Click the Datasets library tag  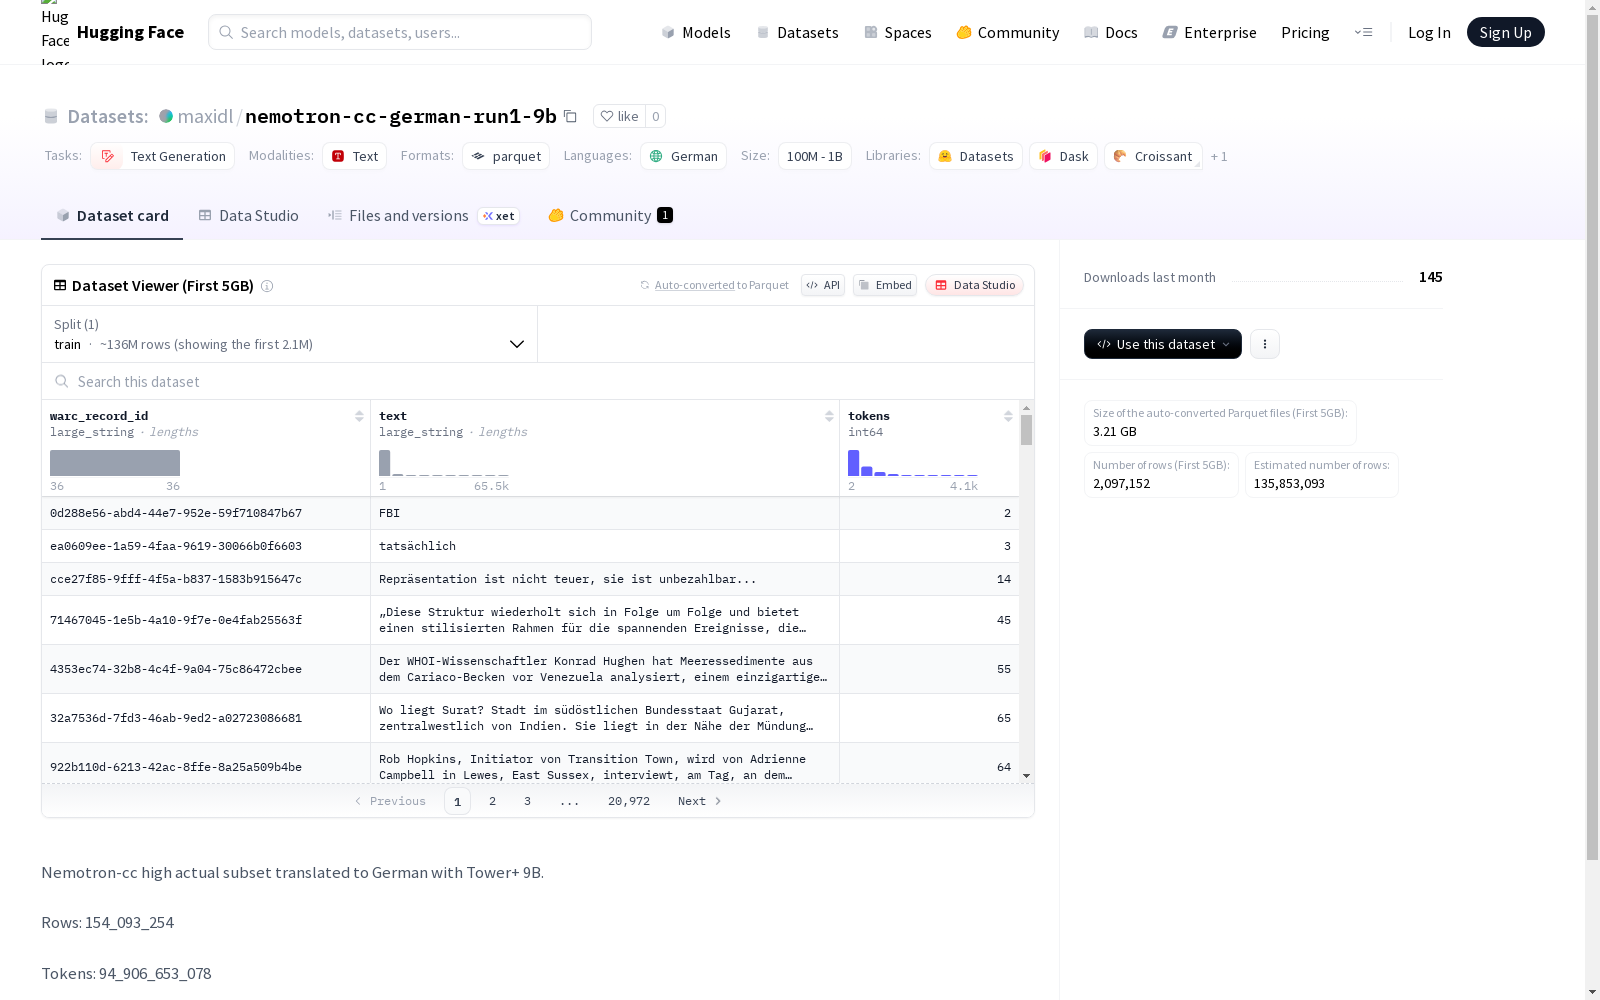click(975, 156)
